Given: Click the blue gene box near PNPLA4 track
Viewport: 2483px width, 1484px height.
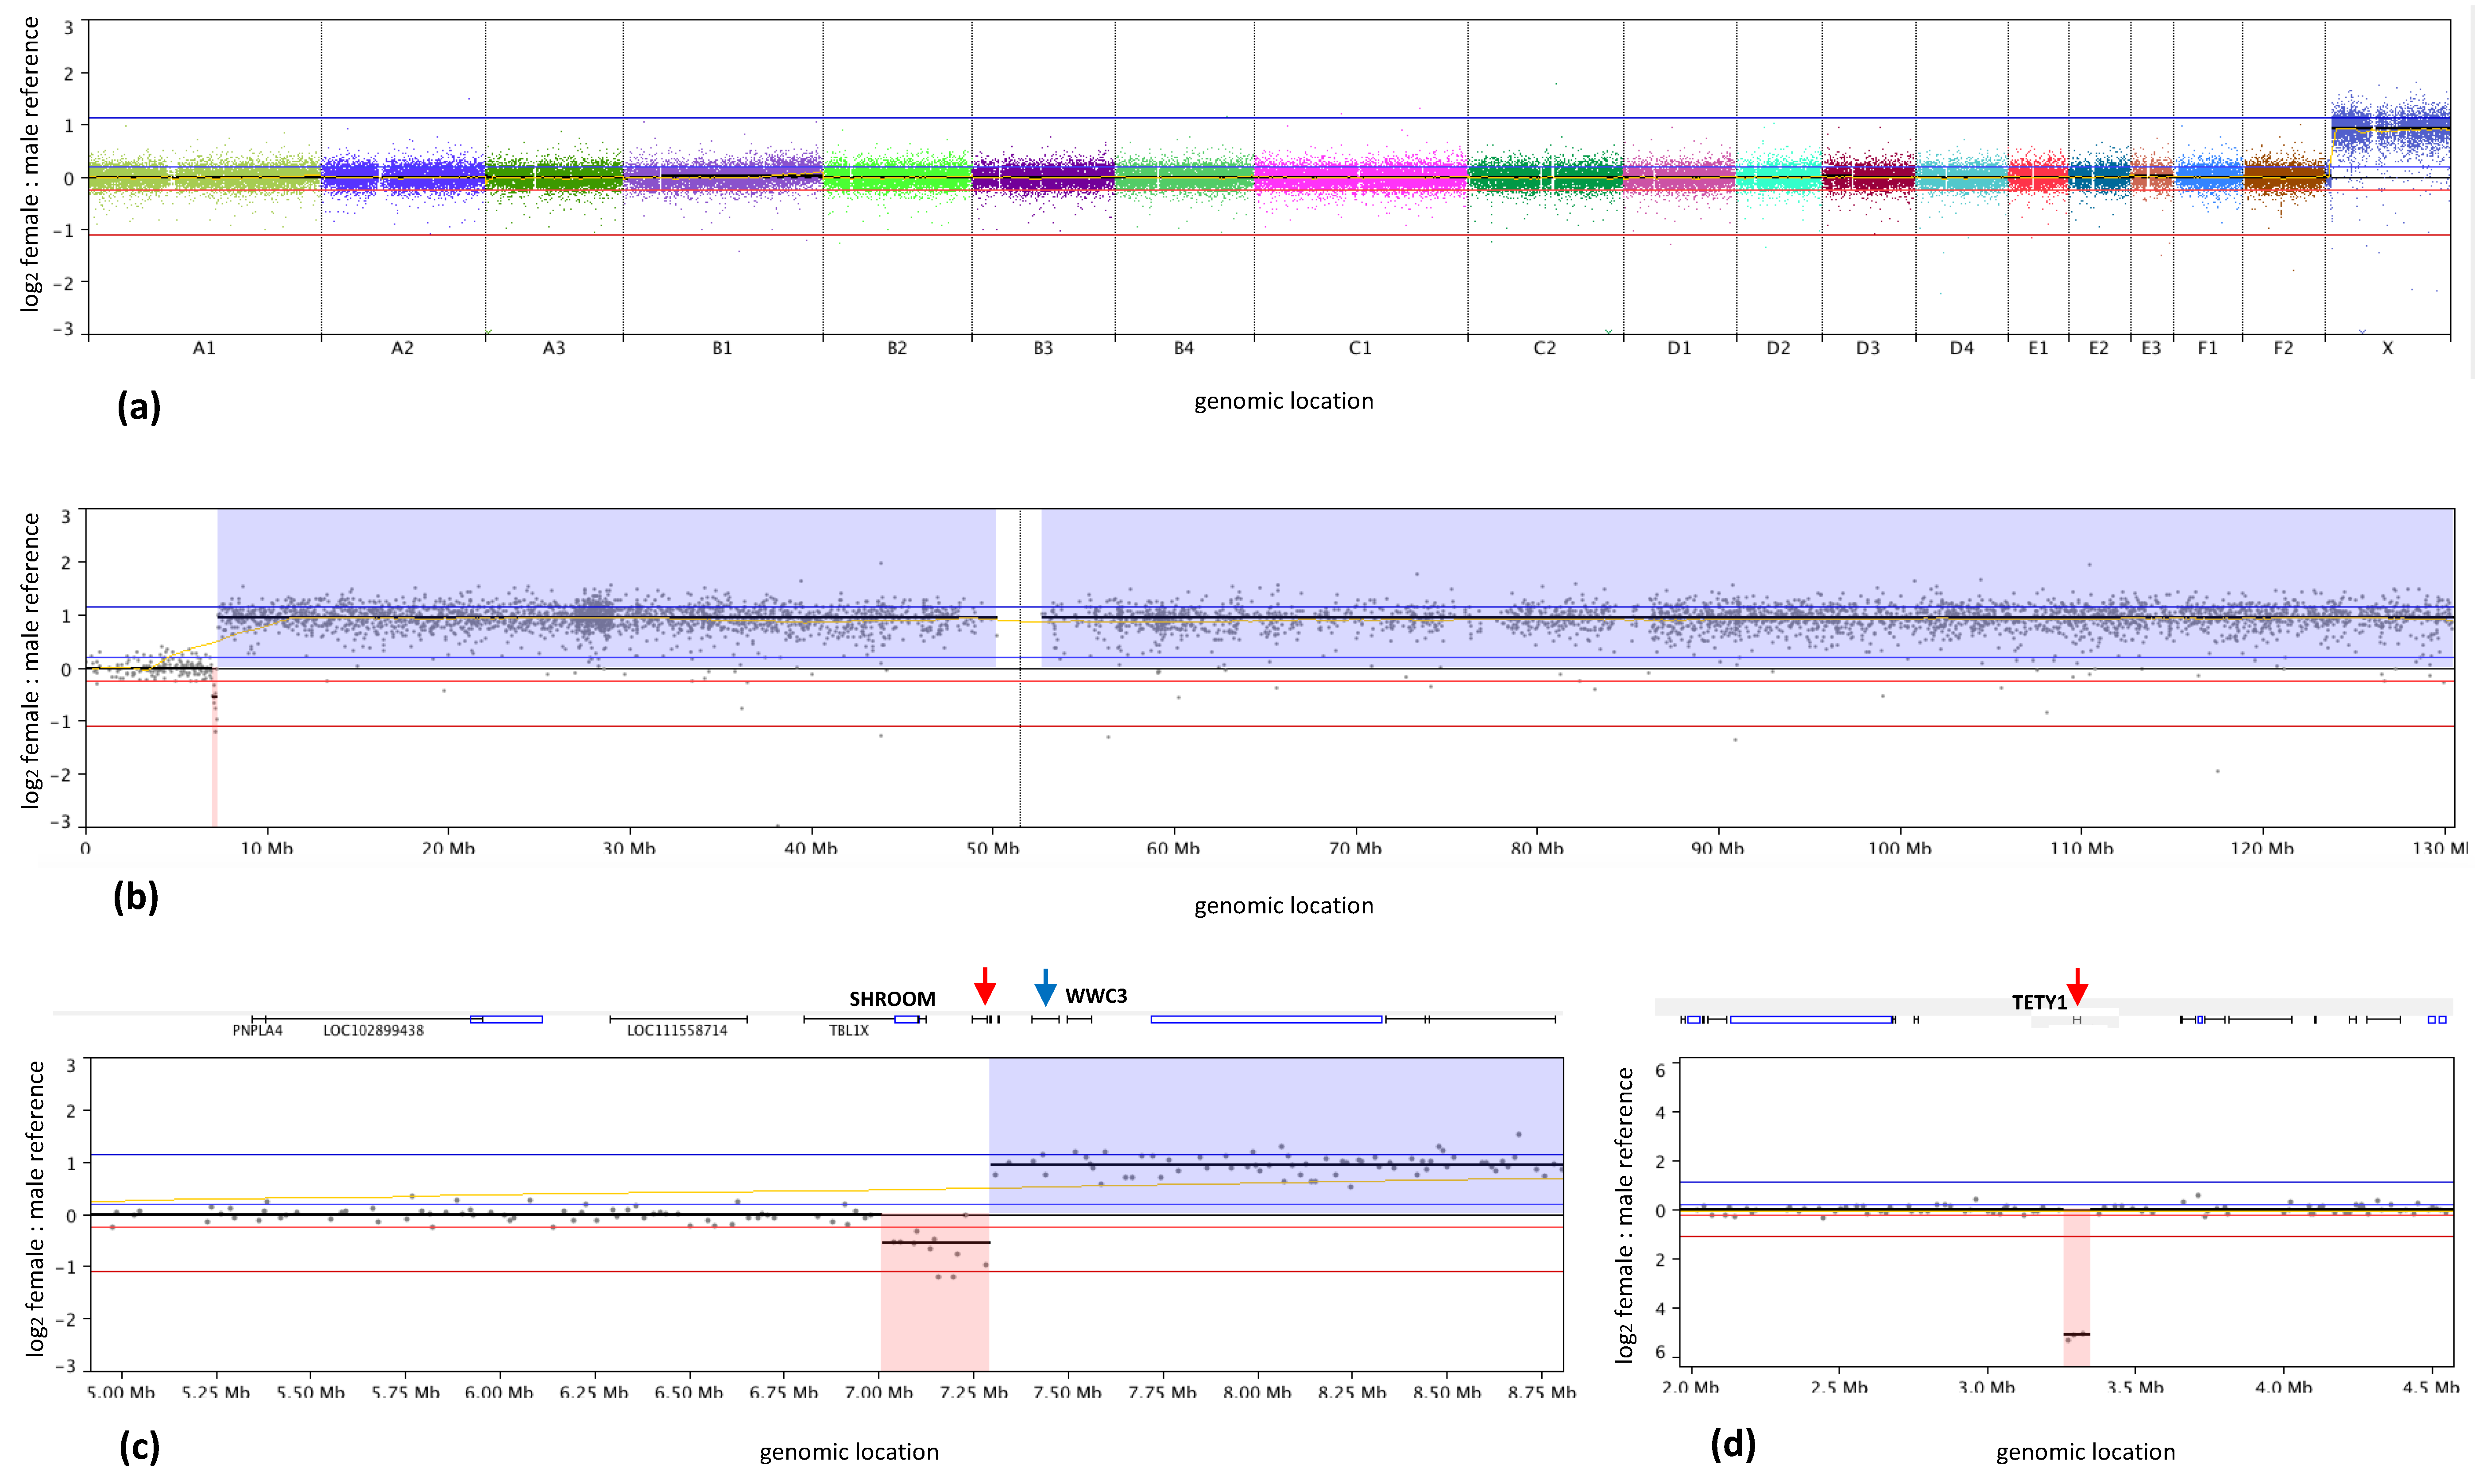Looking at the screenshot, I should coord(506,1019).
